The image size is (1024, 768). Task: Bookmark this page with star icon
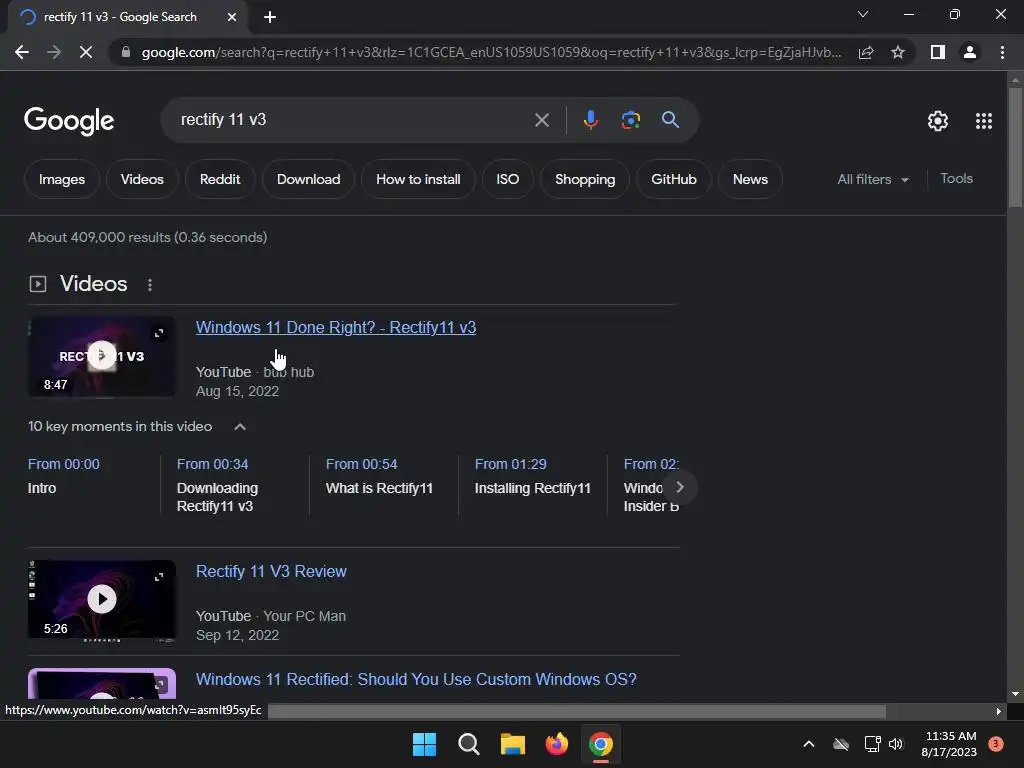(898, 52)
